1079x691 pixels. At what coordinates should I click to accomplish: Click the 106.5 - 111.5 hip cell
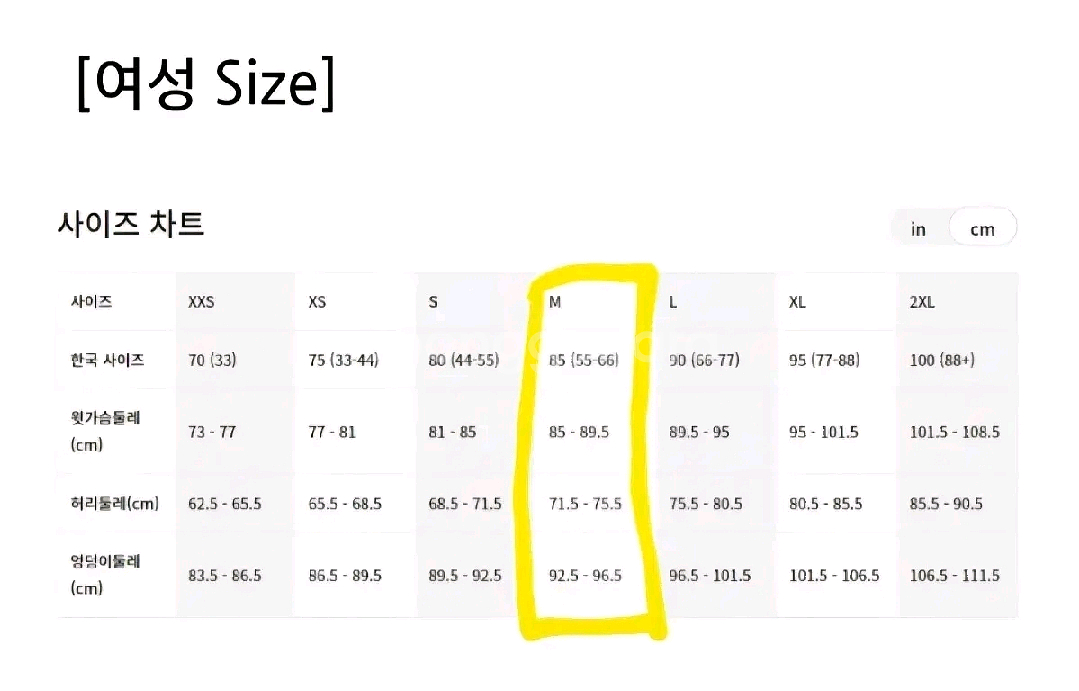pos(954,575)
